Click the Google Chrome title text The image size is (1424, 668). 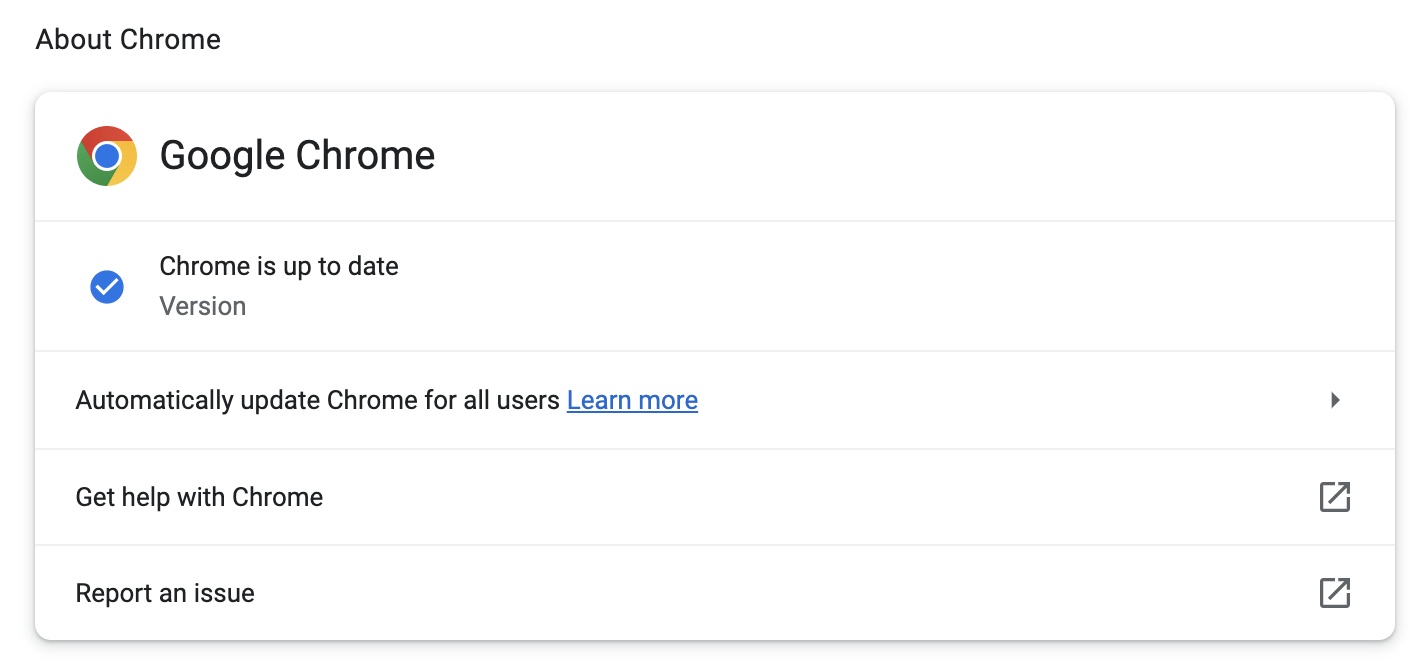(297, 156)
